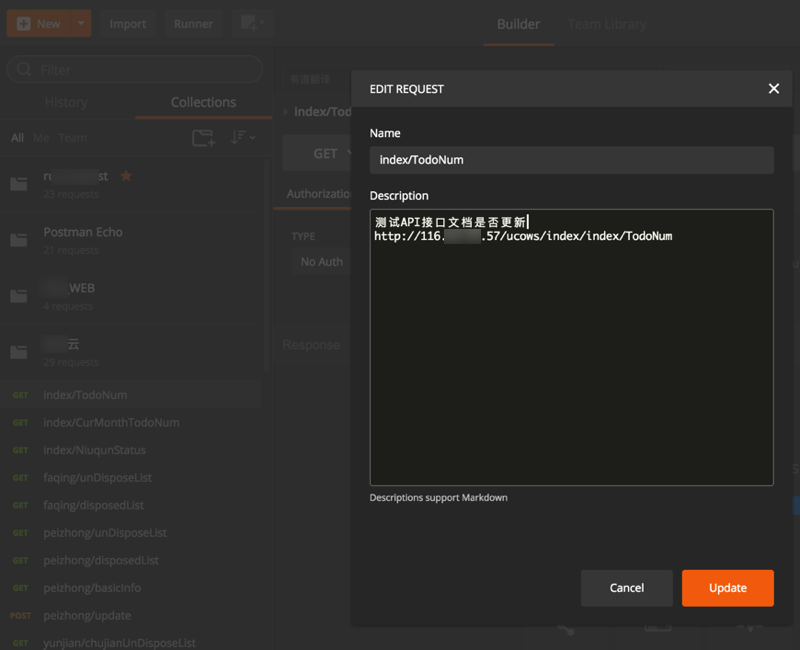Open the Postman Echo collection
Screen dimensions: 800x650
coord(131,240)
